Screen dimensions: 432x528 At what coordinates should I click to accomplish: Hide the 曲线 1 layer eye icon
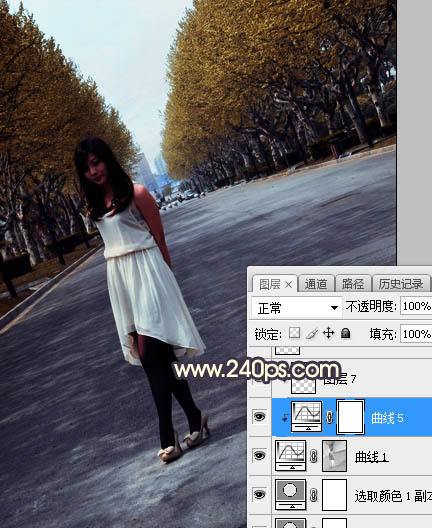coord(259,456)
